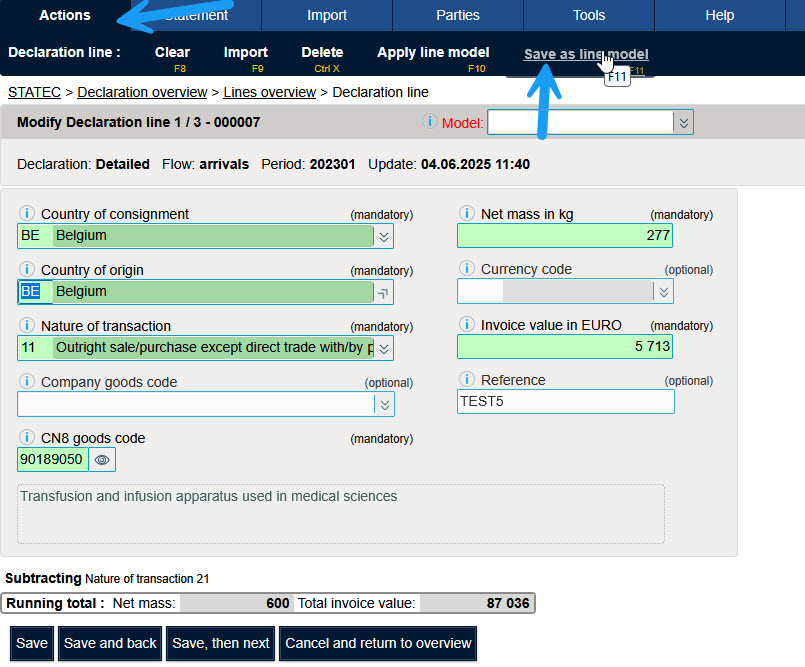This screenshot has width=805, height=667.
Task: Expand Country of consignment dropdown
Action: coord(384,236)
